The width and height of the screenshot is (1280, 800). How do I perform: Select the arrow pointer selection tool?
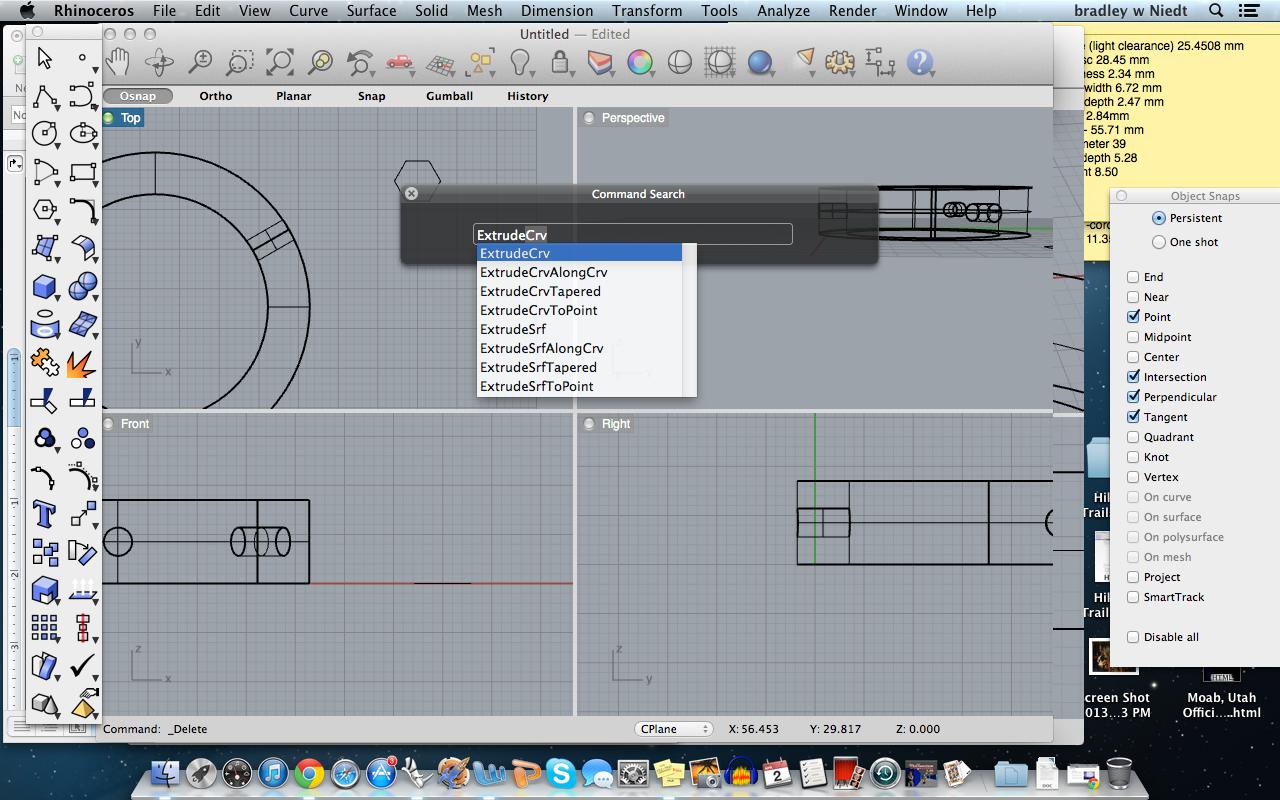(45, 58)
